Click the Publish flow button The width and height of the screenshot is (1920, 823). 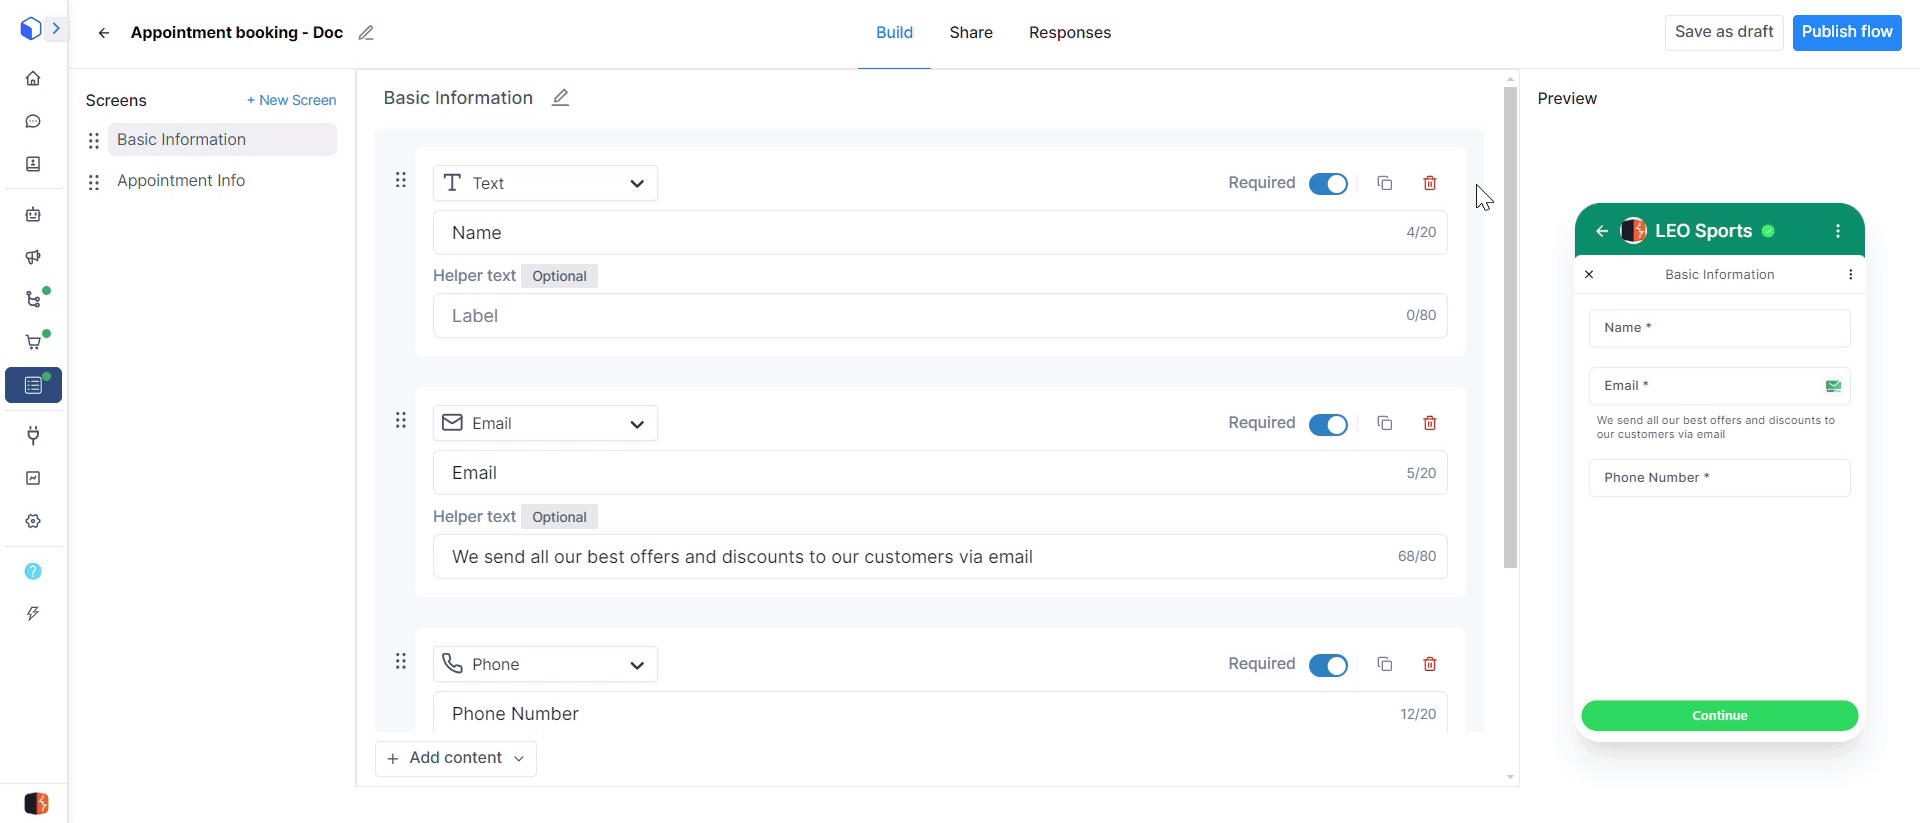coord(1846,32)
